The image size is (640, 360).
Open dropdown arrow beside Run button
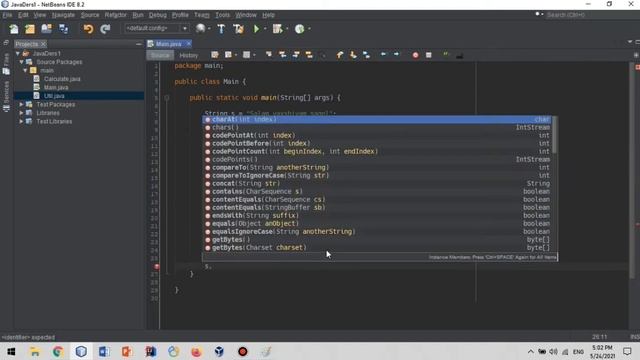(x=265, y=29)
